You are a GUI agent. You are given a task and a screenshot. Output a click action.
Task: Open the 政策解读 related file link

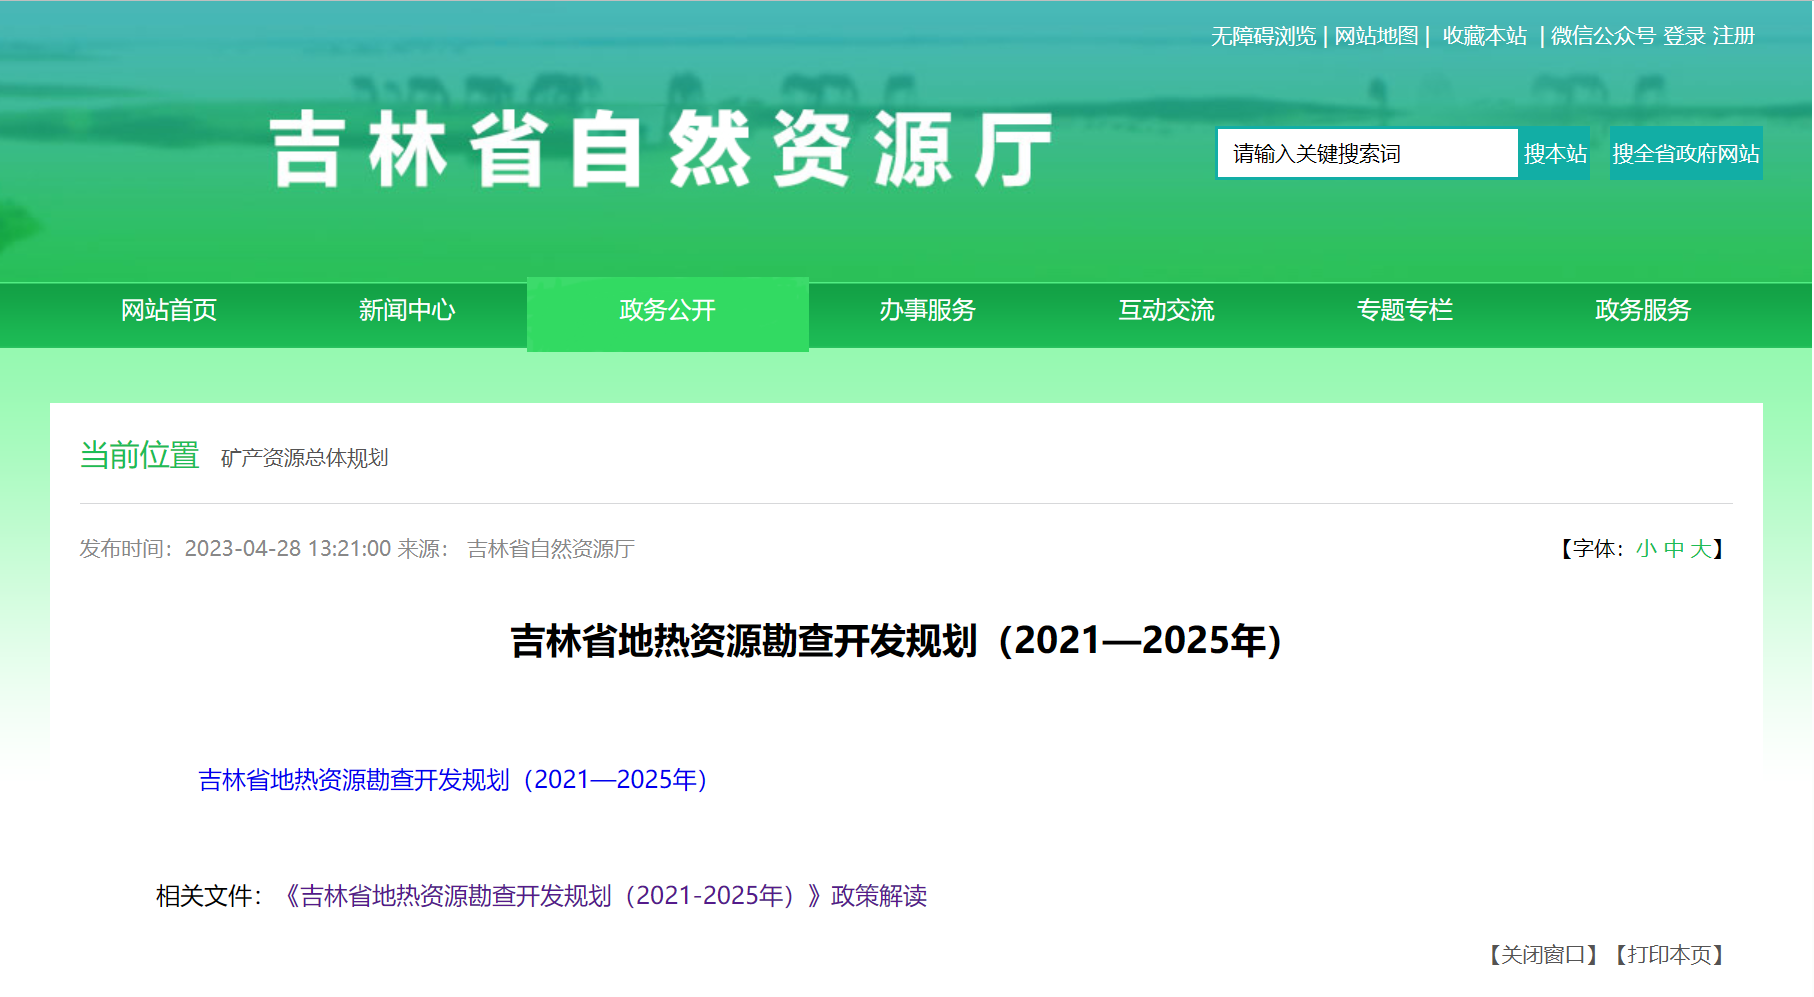603,896
